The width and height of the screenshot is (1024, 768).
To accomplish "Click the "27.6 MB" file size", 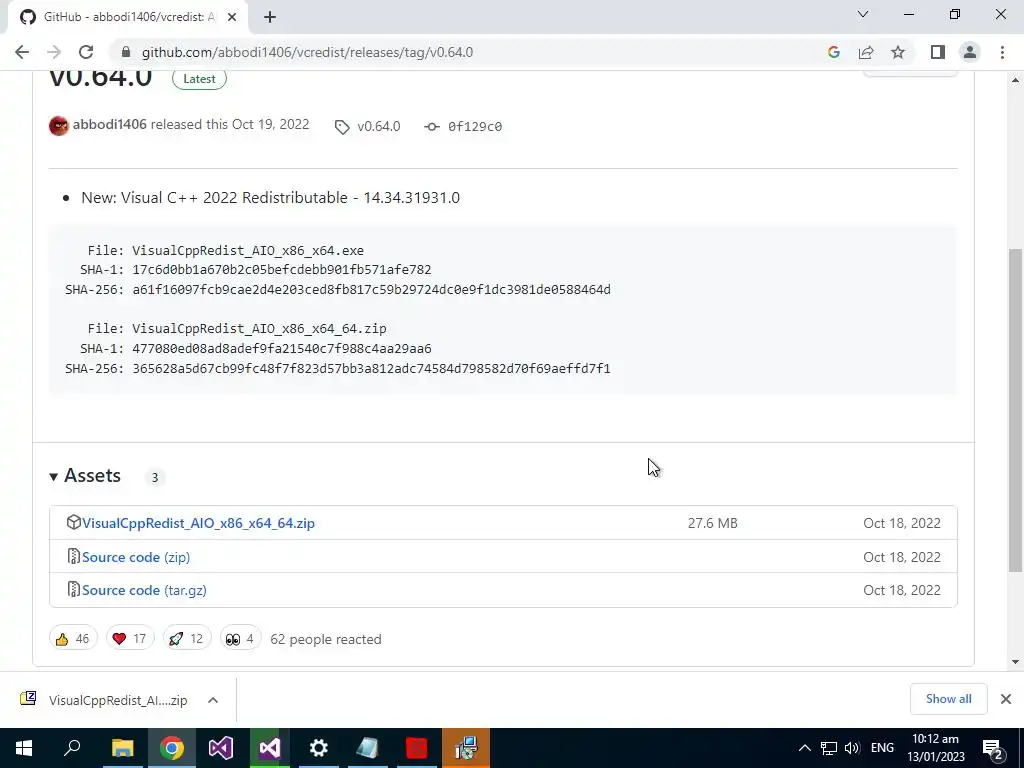I will click(712, 523).
